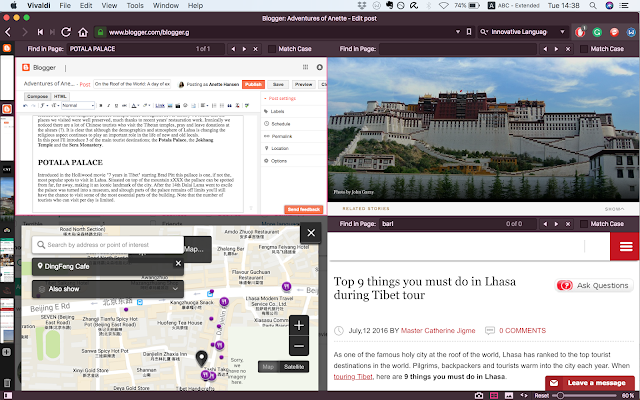The image size is (640, 400).
Task: Open the Window menu
Action: coord(166,5)
